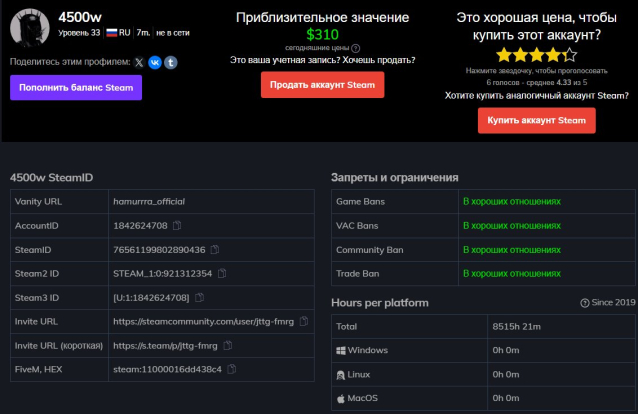Rate the account four stars
Viewport: 638px width, 414px height.
point(553,55)
